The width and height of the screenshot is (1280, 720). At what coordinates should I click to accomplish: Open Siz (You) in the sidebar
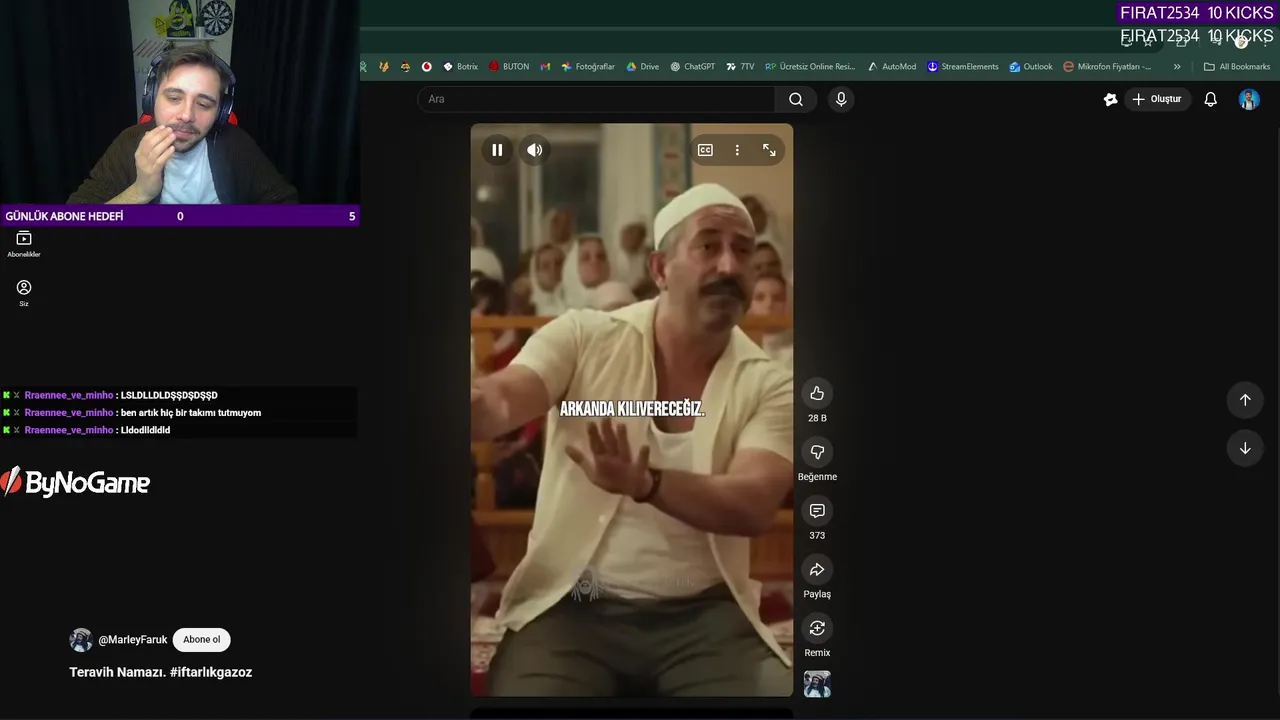pyautogui.click(x=24, y=293)
